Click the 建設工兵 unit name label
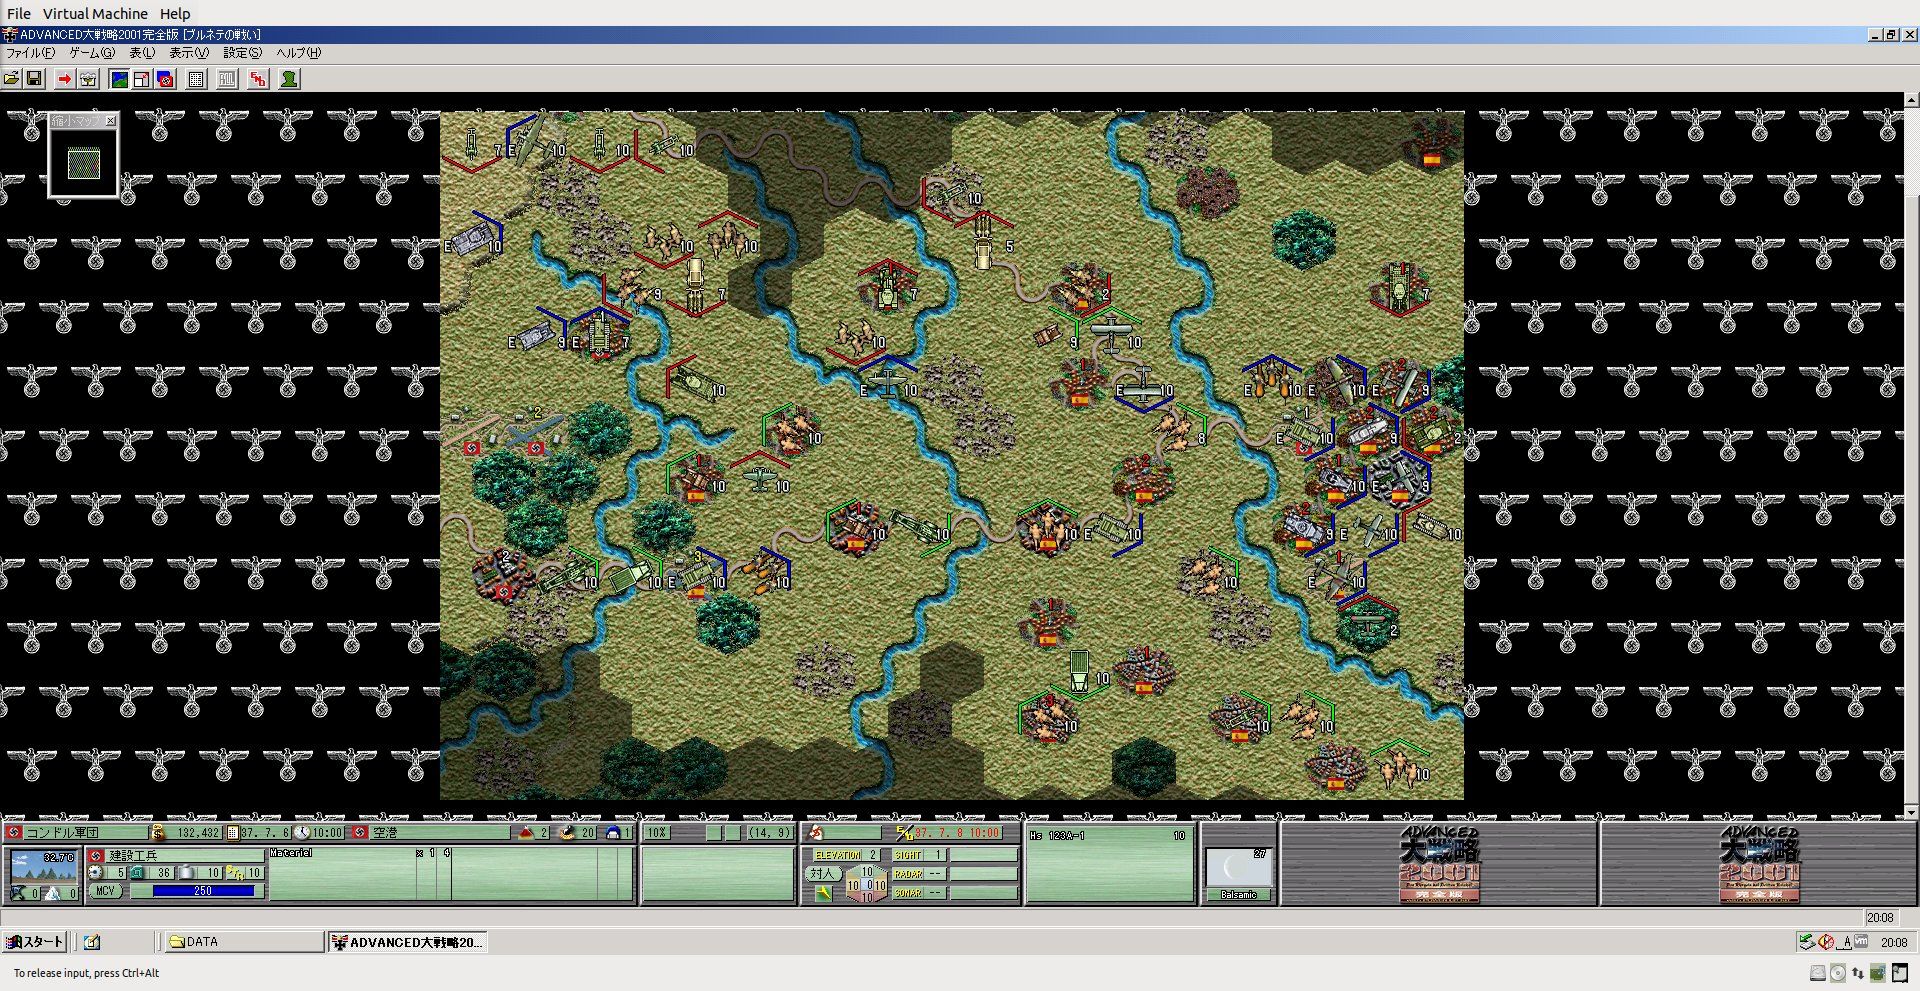This screenshot has width=1920, height=991. pos(185,856)
